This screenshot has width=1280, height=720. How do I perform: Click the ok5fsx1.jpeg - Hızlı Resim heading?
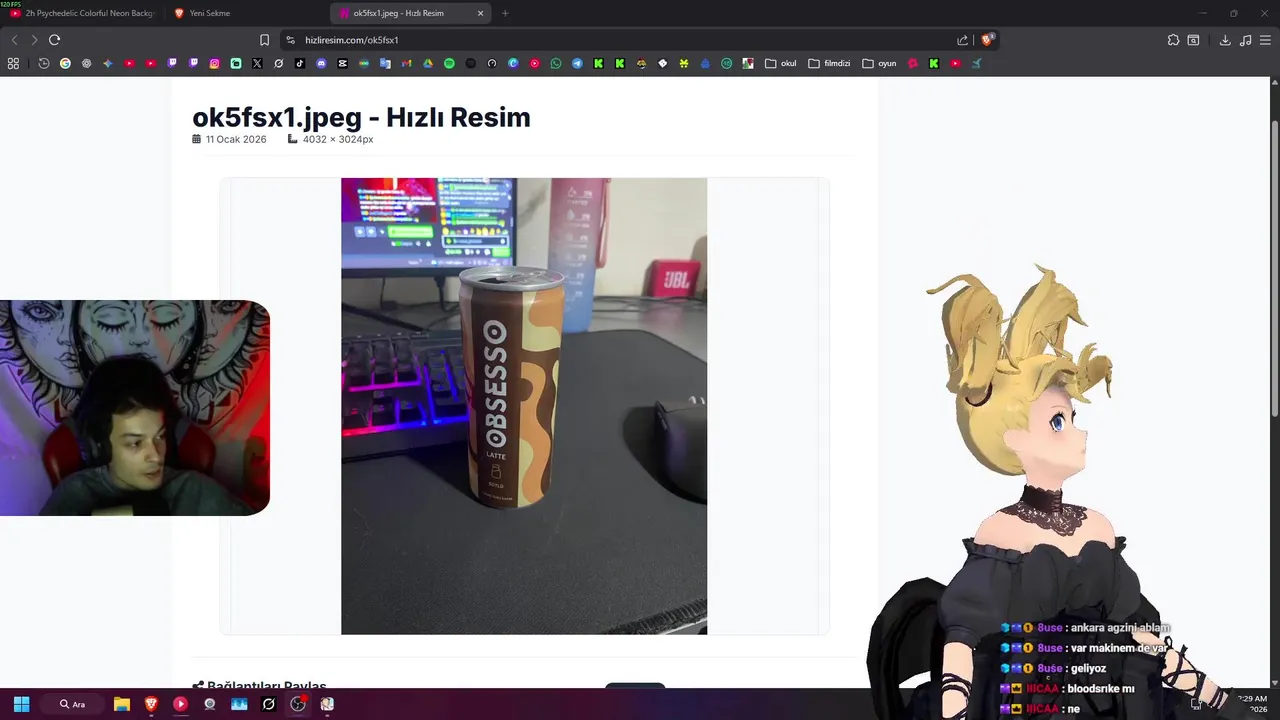pos(361,117)
